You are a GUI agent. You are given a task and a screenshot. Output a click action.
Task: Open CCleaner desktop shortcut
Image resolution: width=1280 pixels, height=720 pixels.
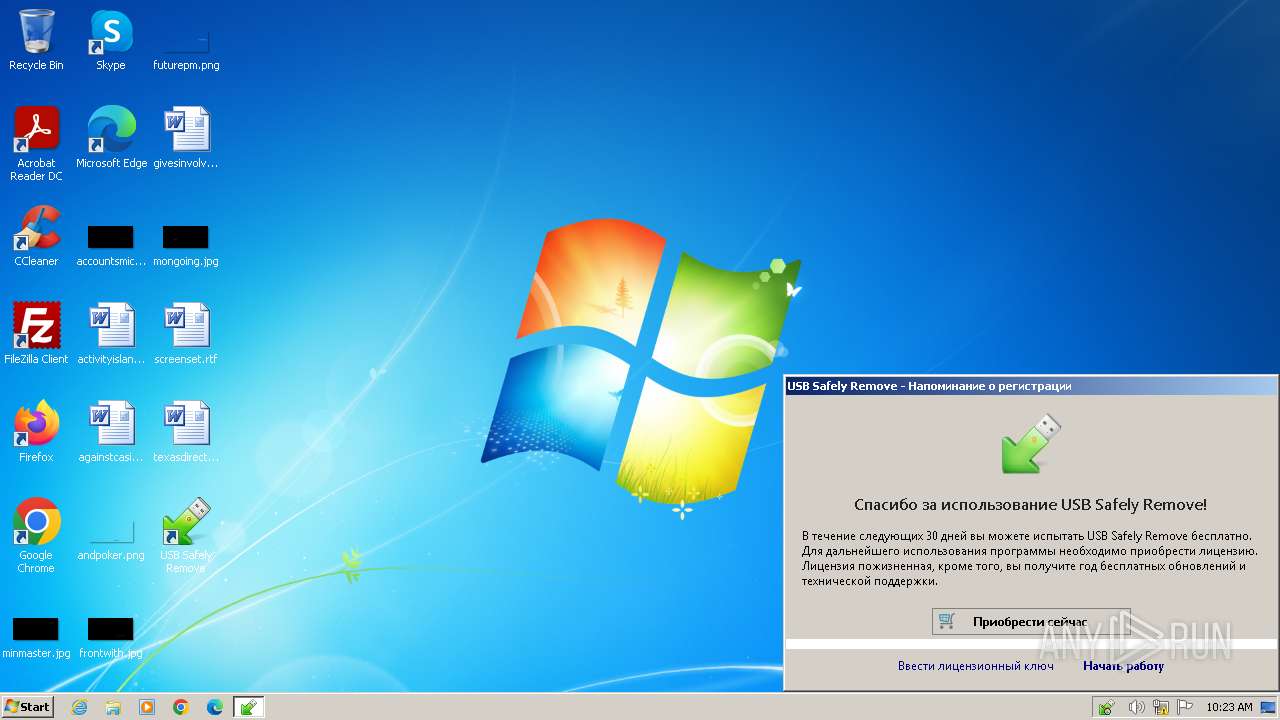36,235
